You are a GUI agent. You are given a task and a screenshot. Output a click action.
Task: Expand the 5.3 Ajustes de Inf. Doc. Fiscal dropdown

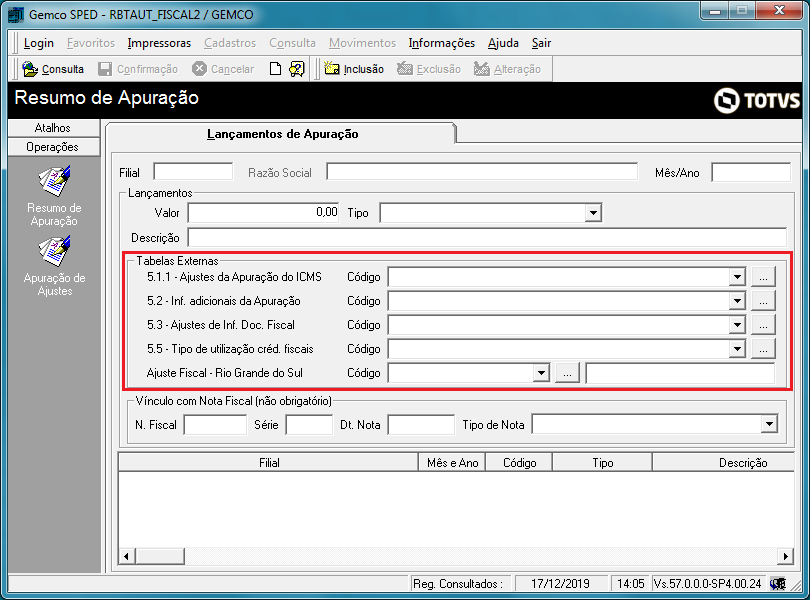pos(737,325)
